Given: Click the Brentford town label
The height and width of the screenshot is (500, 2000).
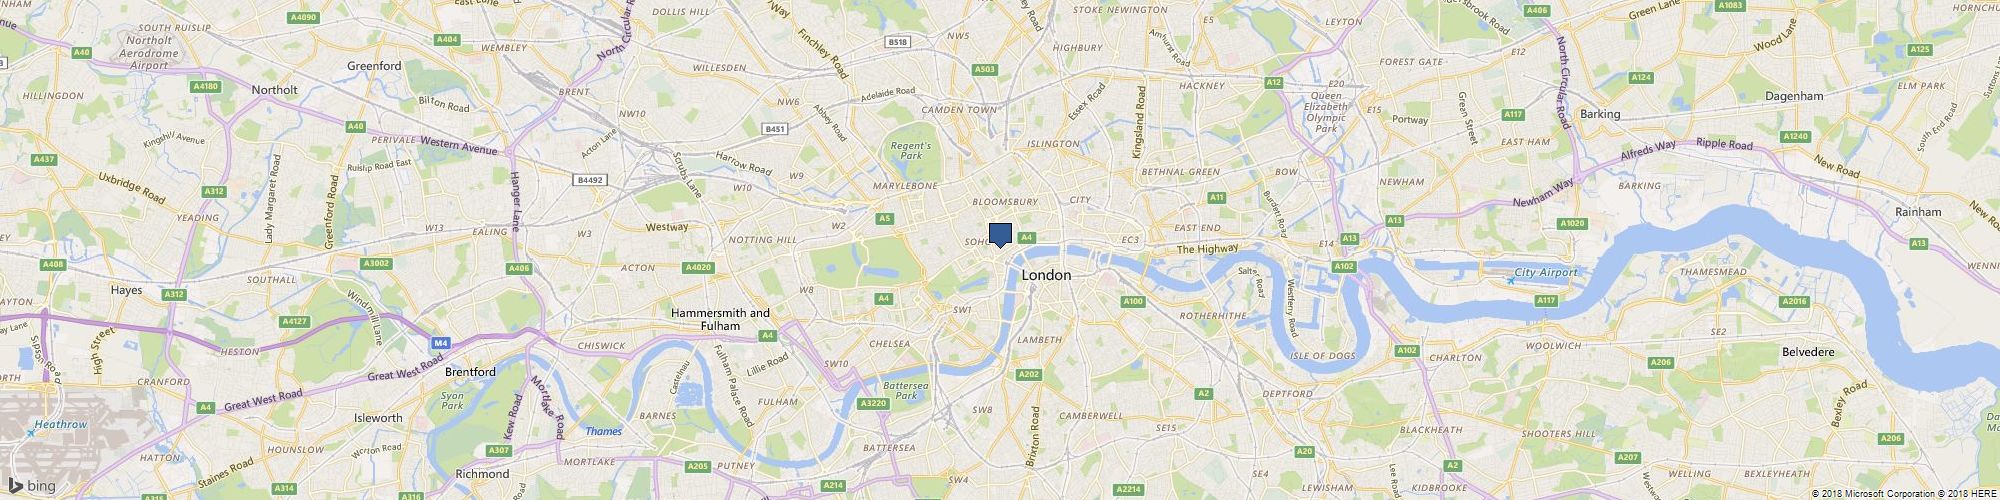Looking at the screenshot, I should (x=470, y=372).
